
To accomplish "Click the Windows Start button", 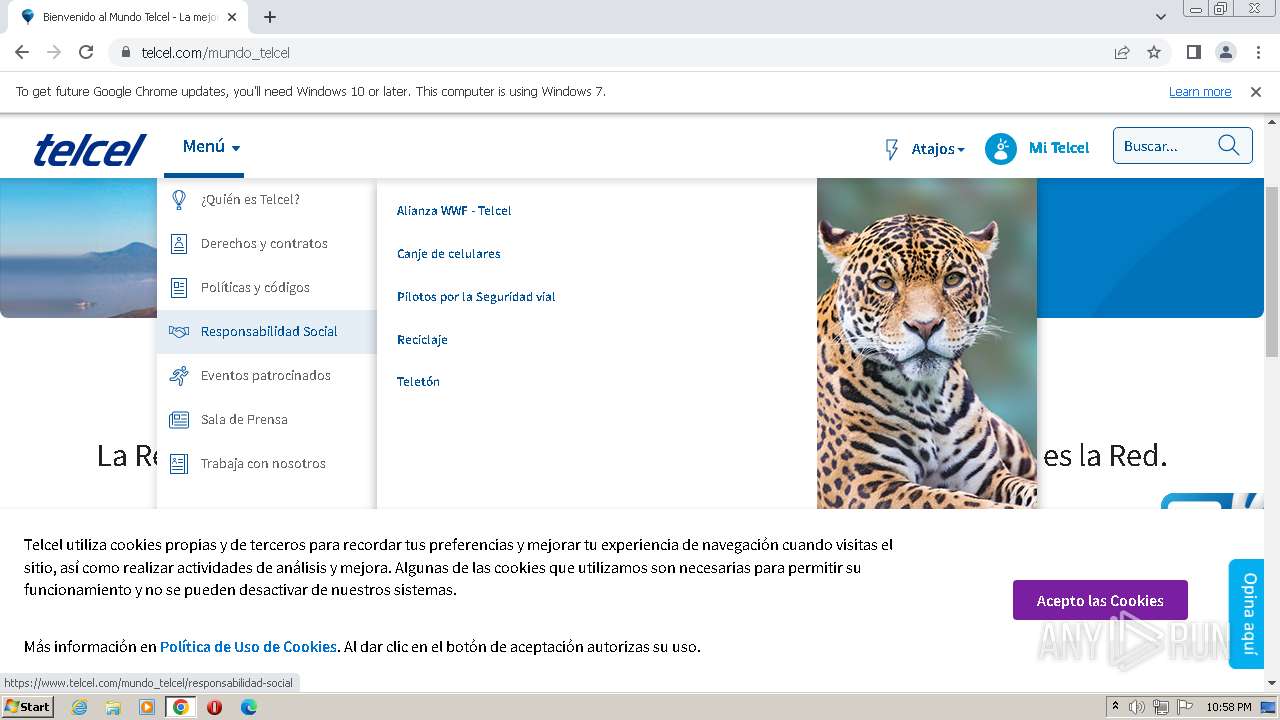I will pos(28,707).
